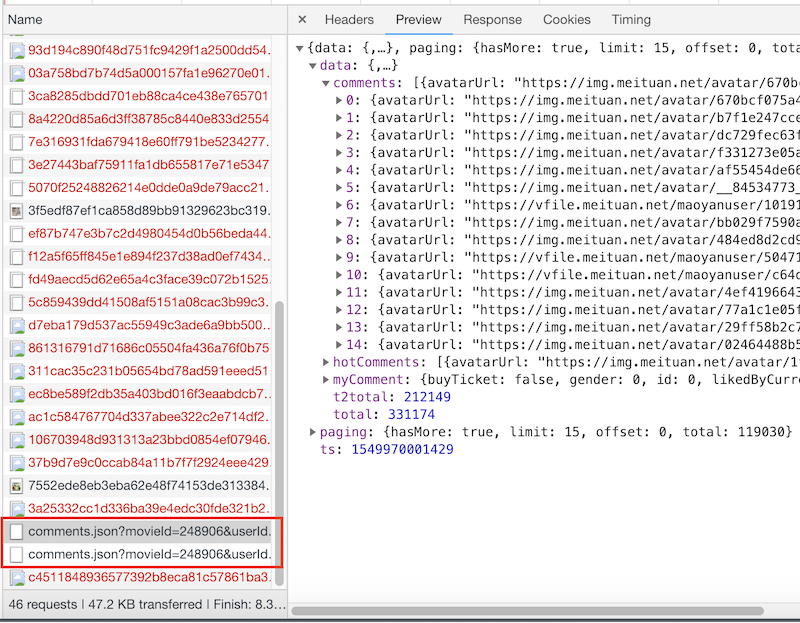Click file icon of ef87b747e3b7c2d request
Screen dimensions: 800x623
click(17, 234)
